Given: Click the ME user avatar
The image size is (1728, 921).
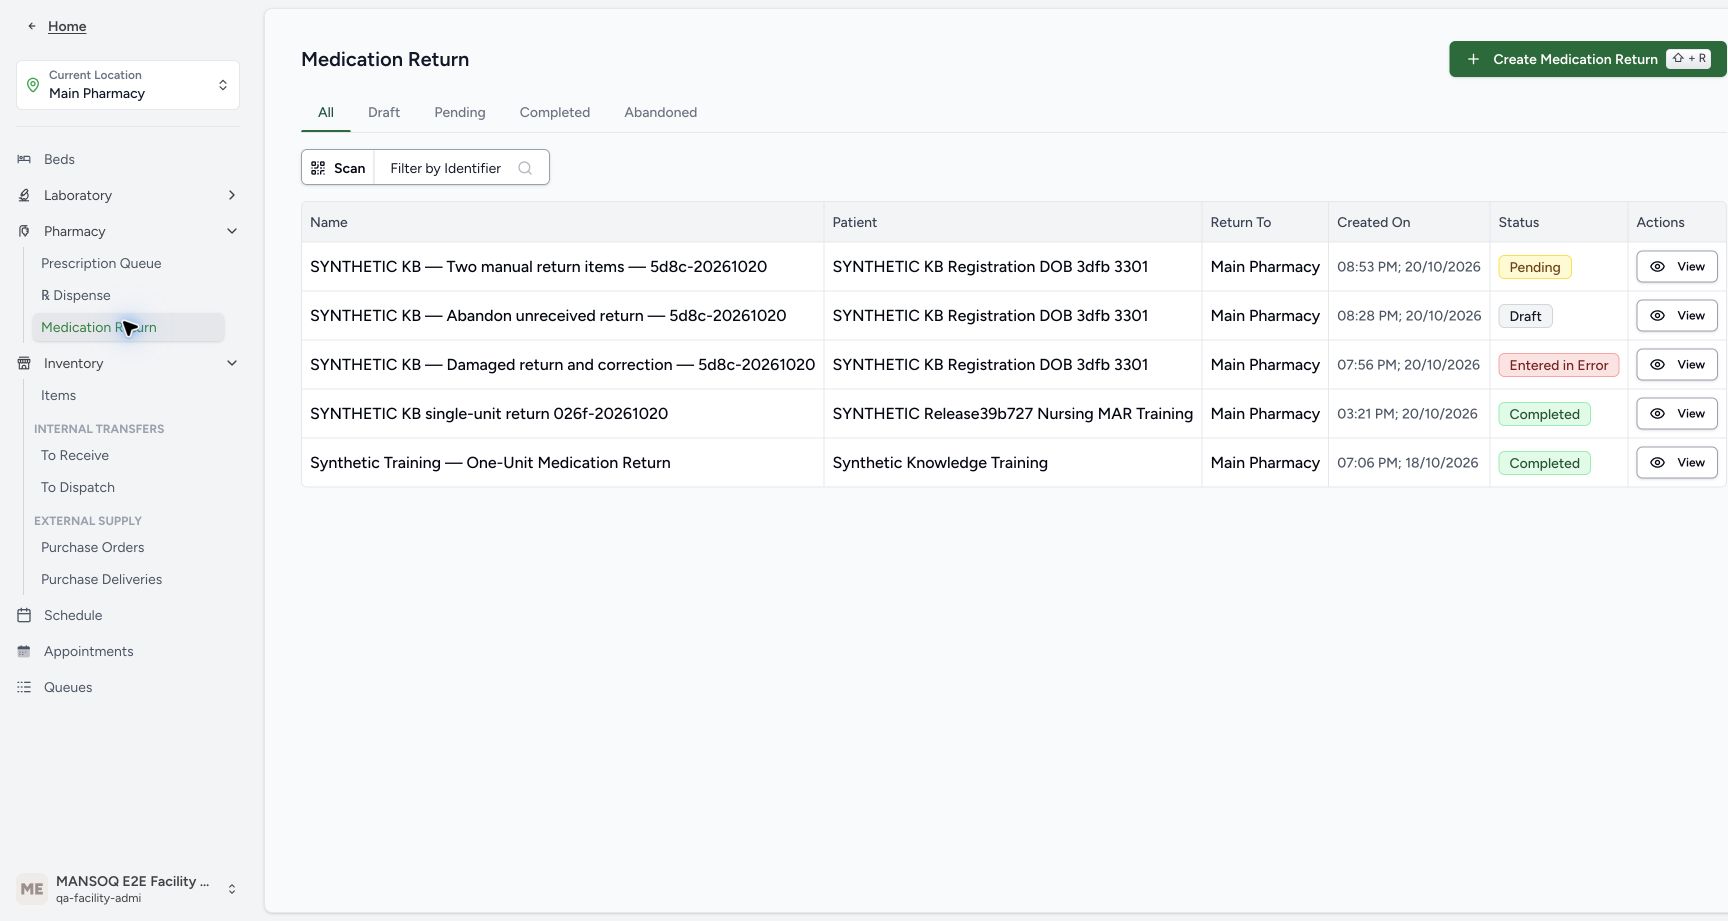Looking at the screenshot, I should pyautogui.click(x=32, y=888).
